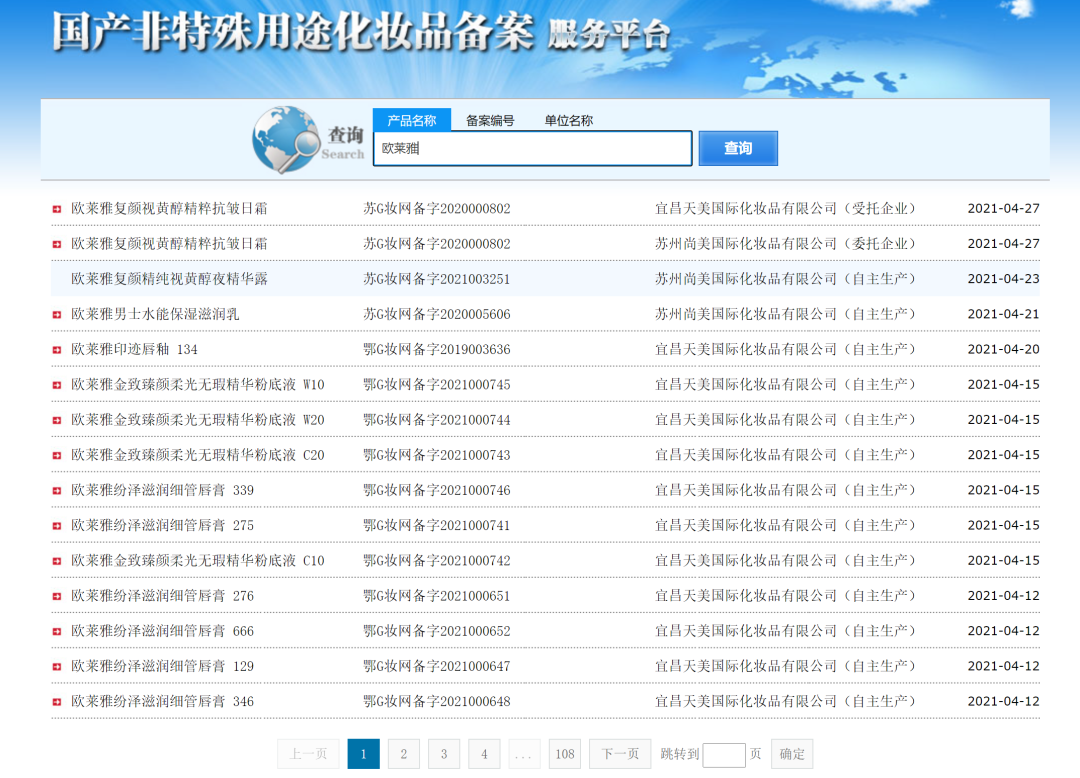
Task: Open 欧莱雅金致臻颜柔光无瑕精华粉底液 W20
Action: click(x=198, y=420)
